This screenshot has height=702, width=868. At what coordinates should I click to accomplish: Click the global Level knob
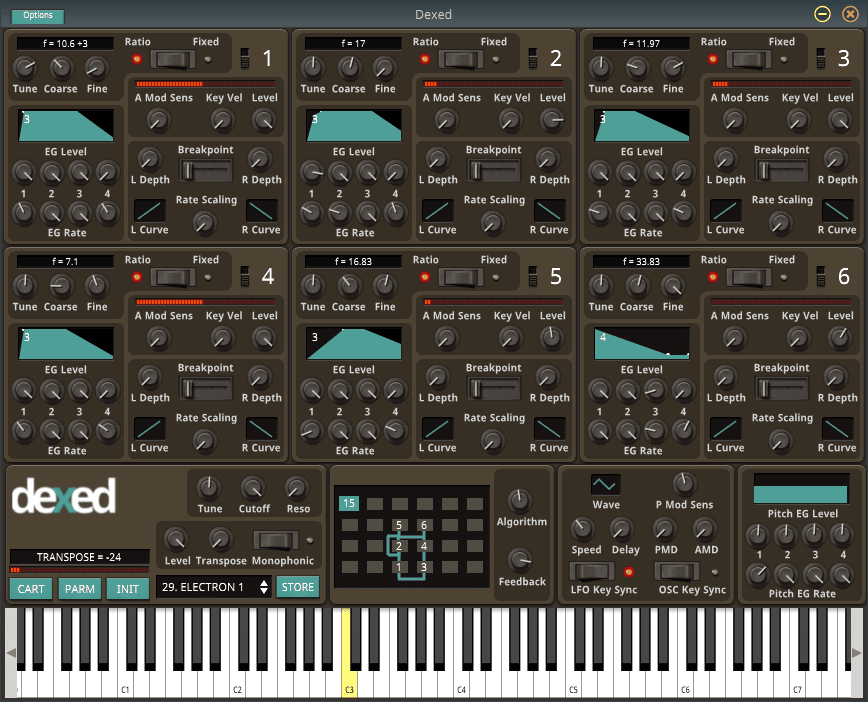(x=176, y=539)
